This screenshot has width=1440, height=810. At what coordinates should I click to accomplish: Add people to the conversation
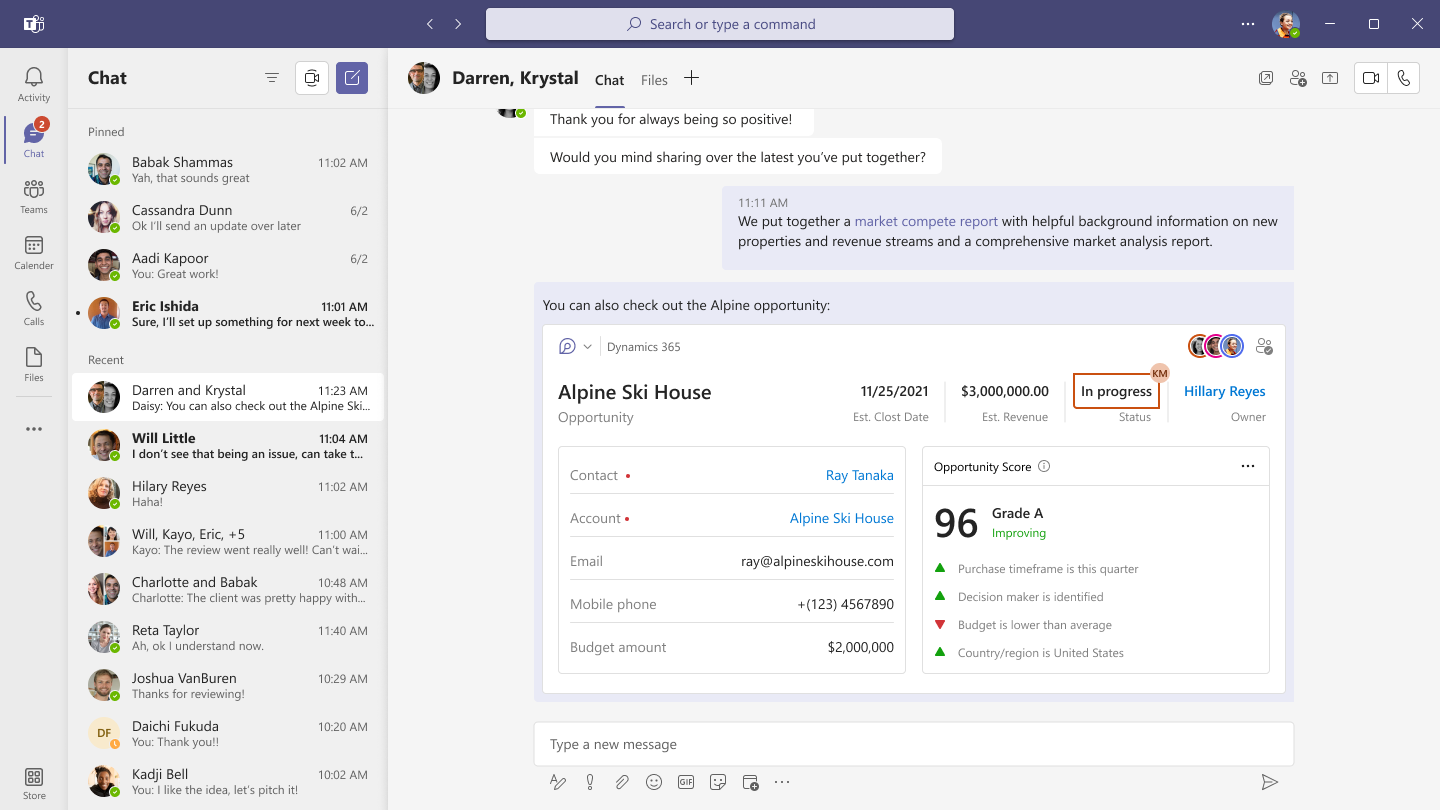1297,77
